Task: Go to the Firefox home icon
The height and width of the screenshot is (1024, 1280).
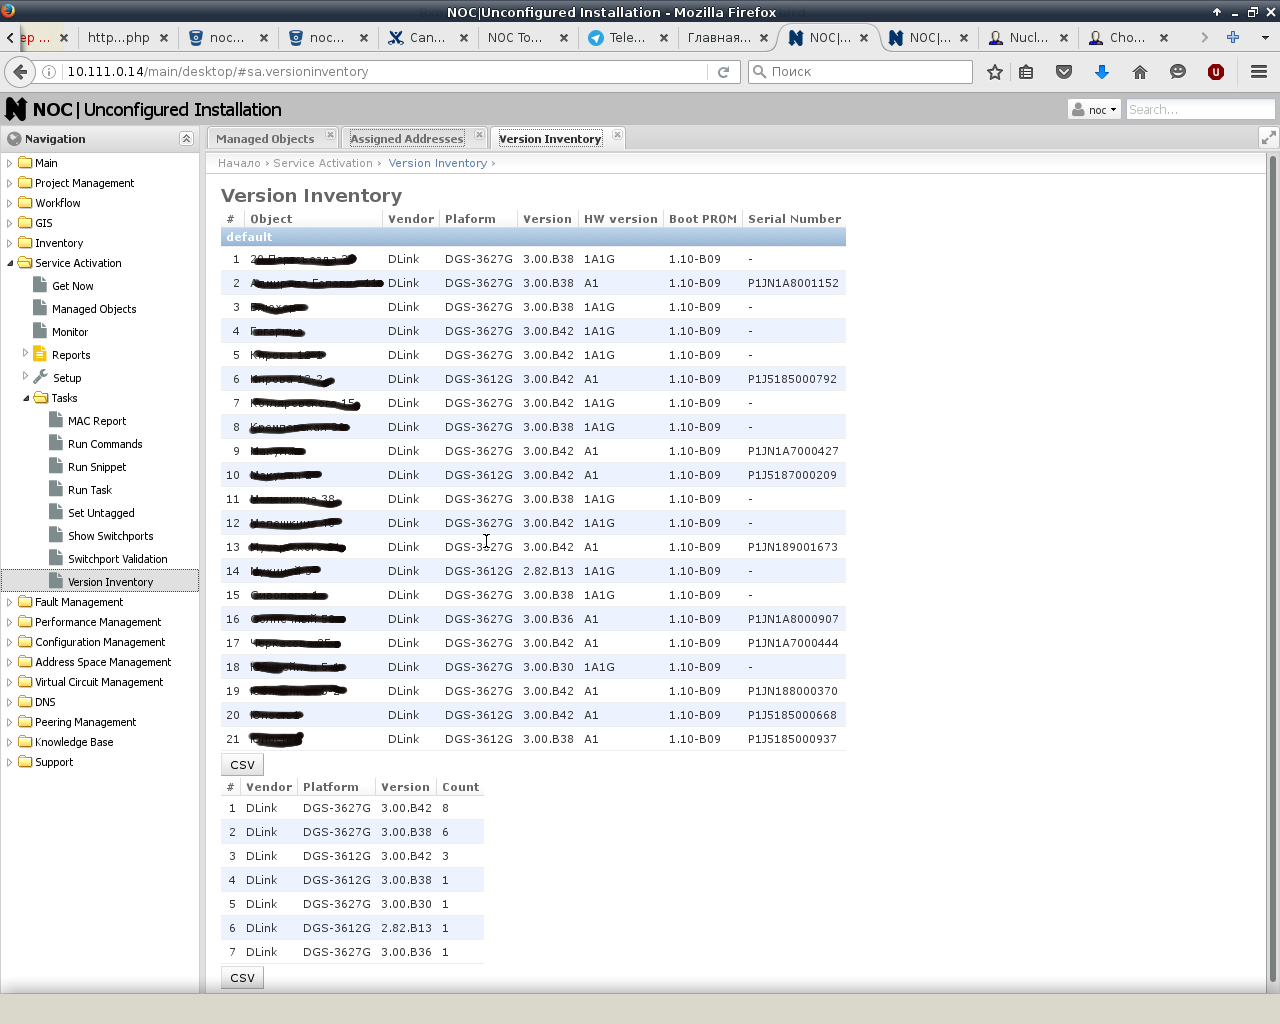Action: point(1140,72)
